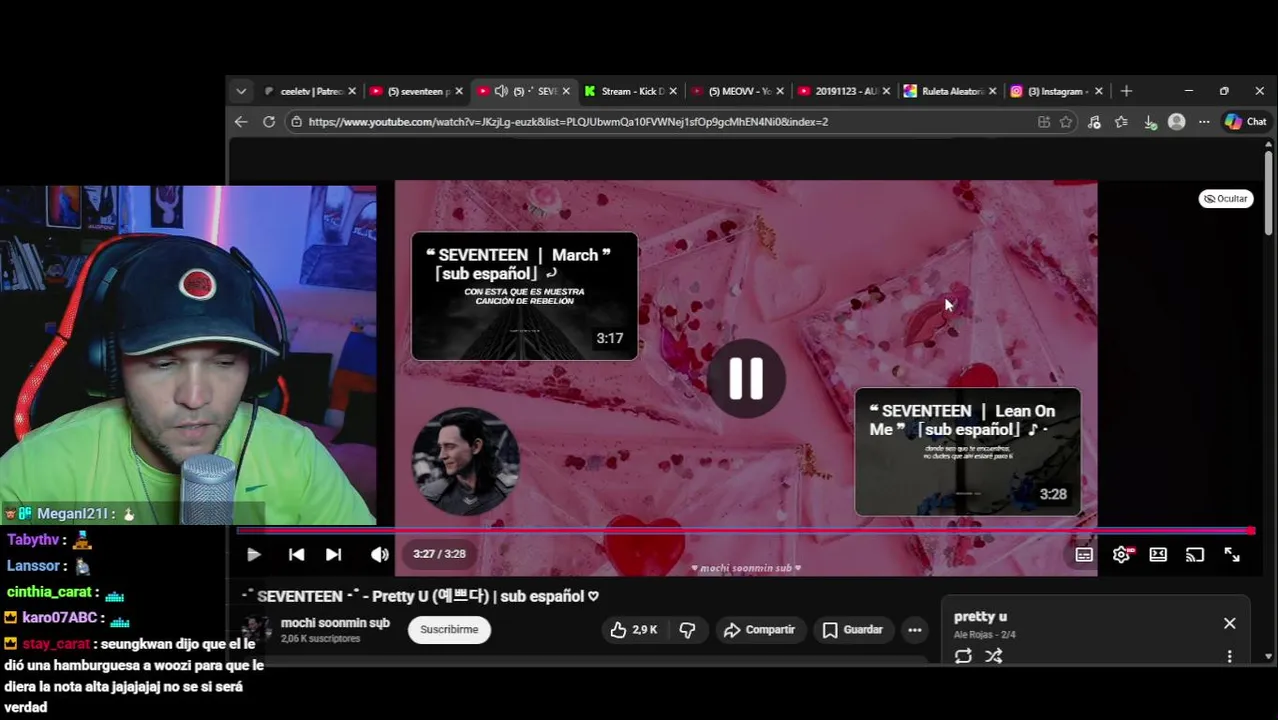The width and height of the screenshot is (1278, 720).
Task: Cast the video to a device
Action: tap(1195, 554)
